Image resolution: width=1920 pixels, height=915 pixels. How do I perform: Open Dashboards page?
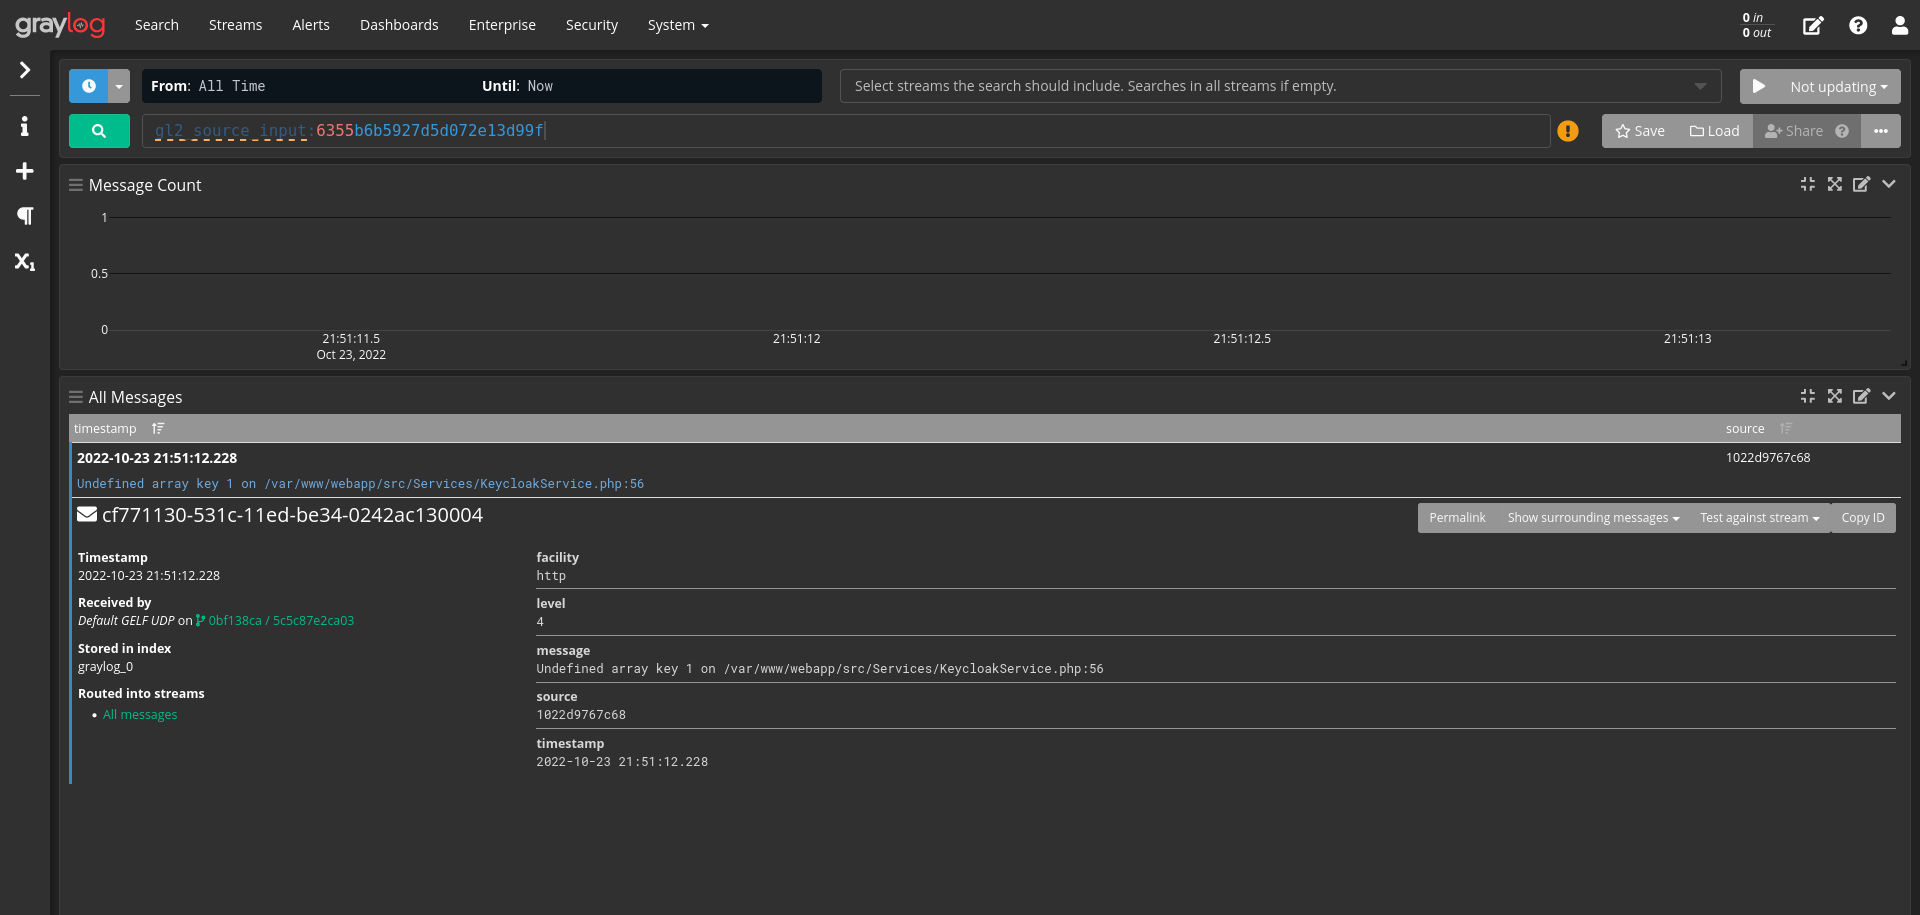point(399,25)
